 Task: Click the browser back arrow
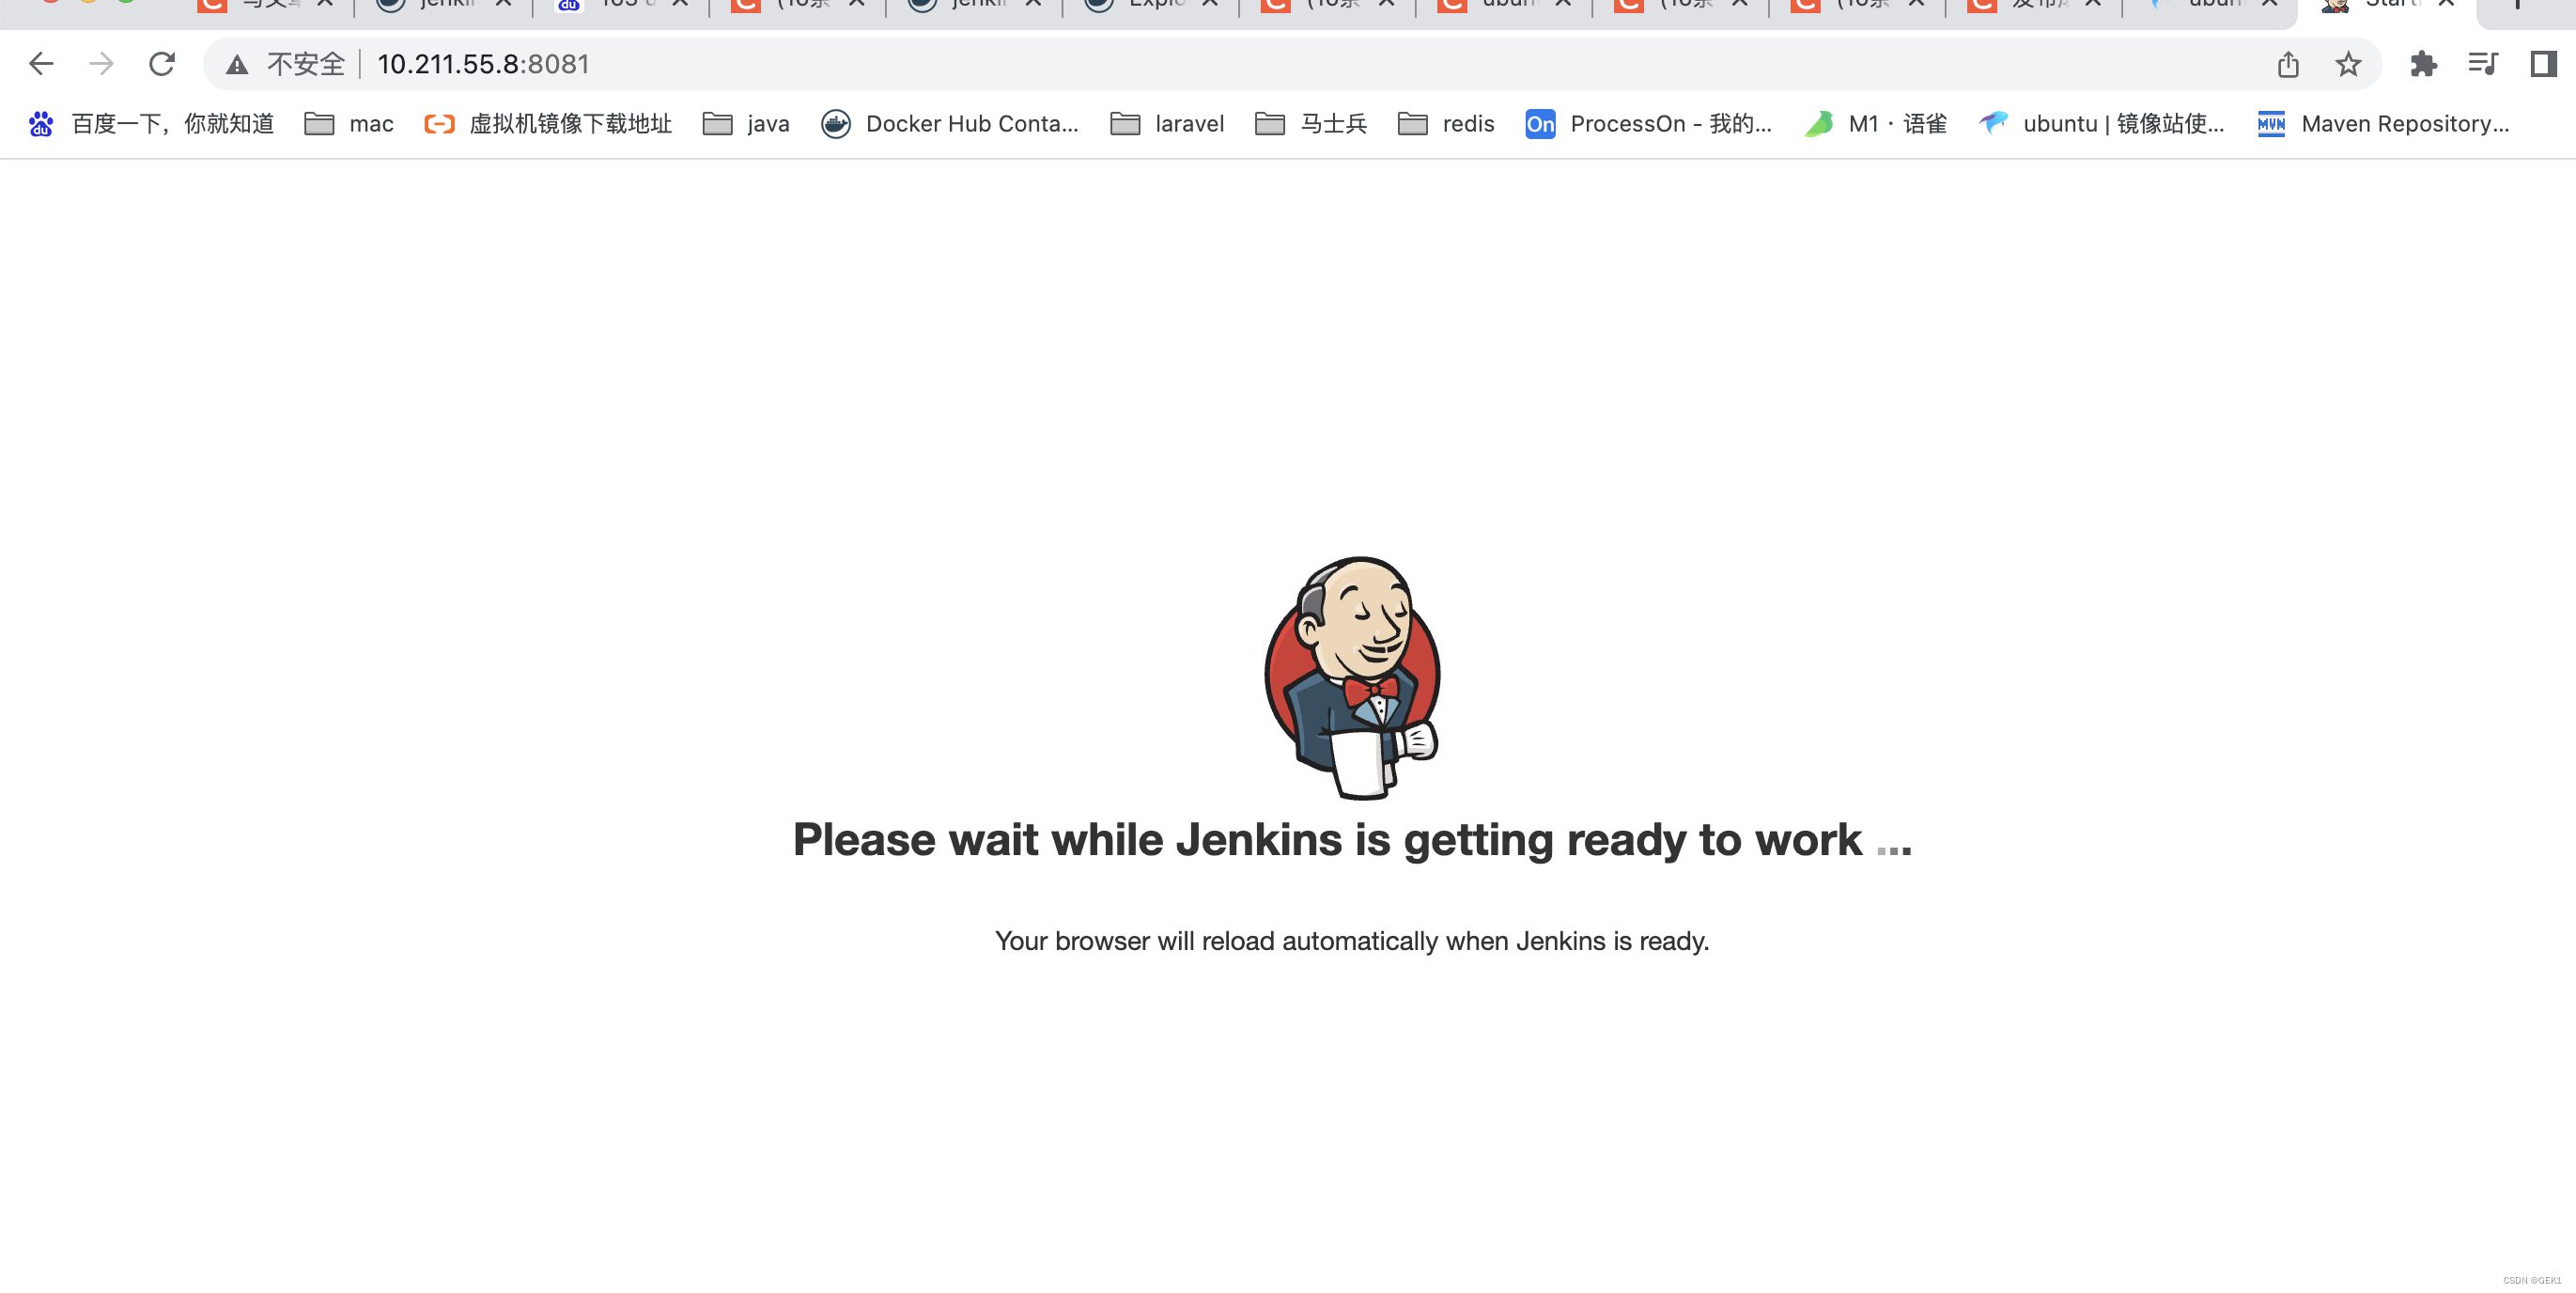click(41, 64)
